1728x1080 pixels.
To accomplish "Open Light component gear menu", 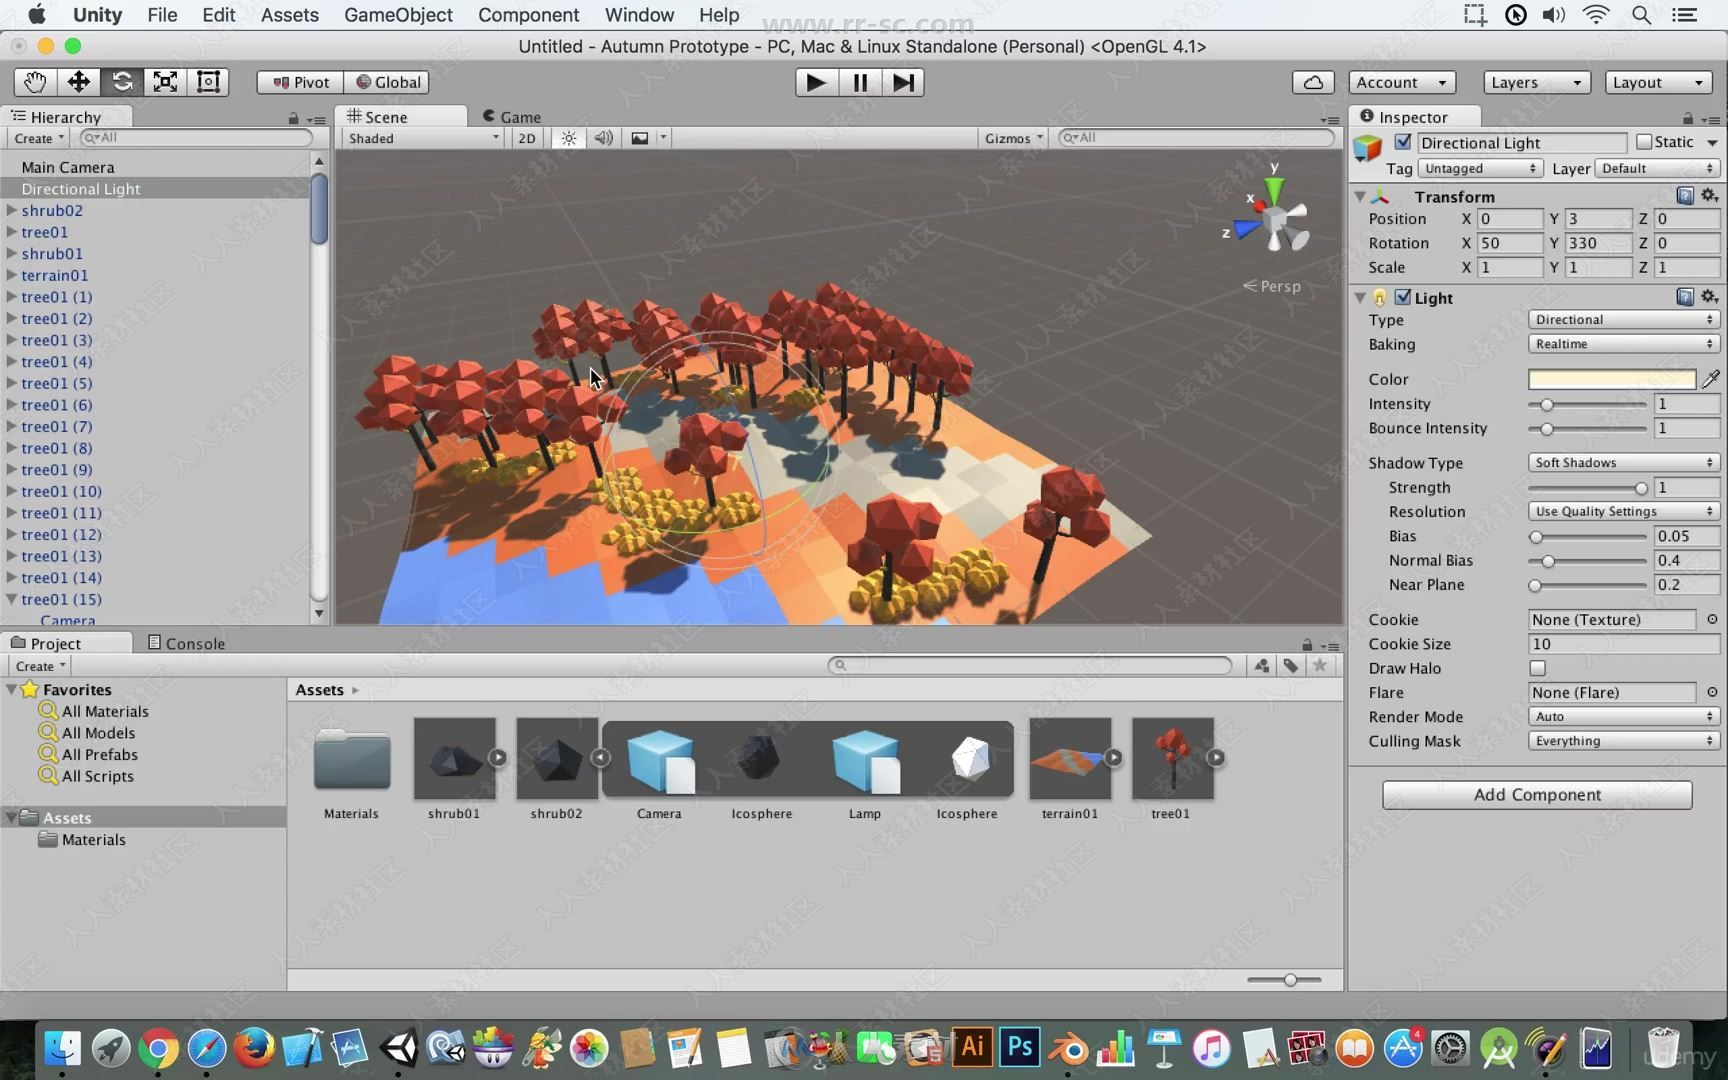I will (1709, 297).
